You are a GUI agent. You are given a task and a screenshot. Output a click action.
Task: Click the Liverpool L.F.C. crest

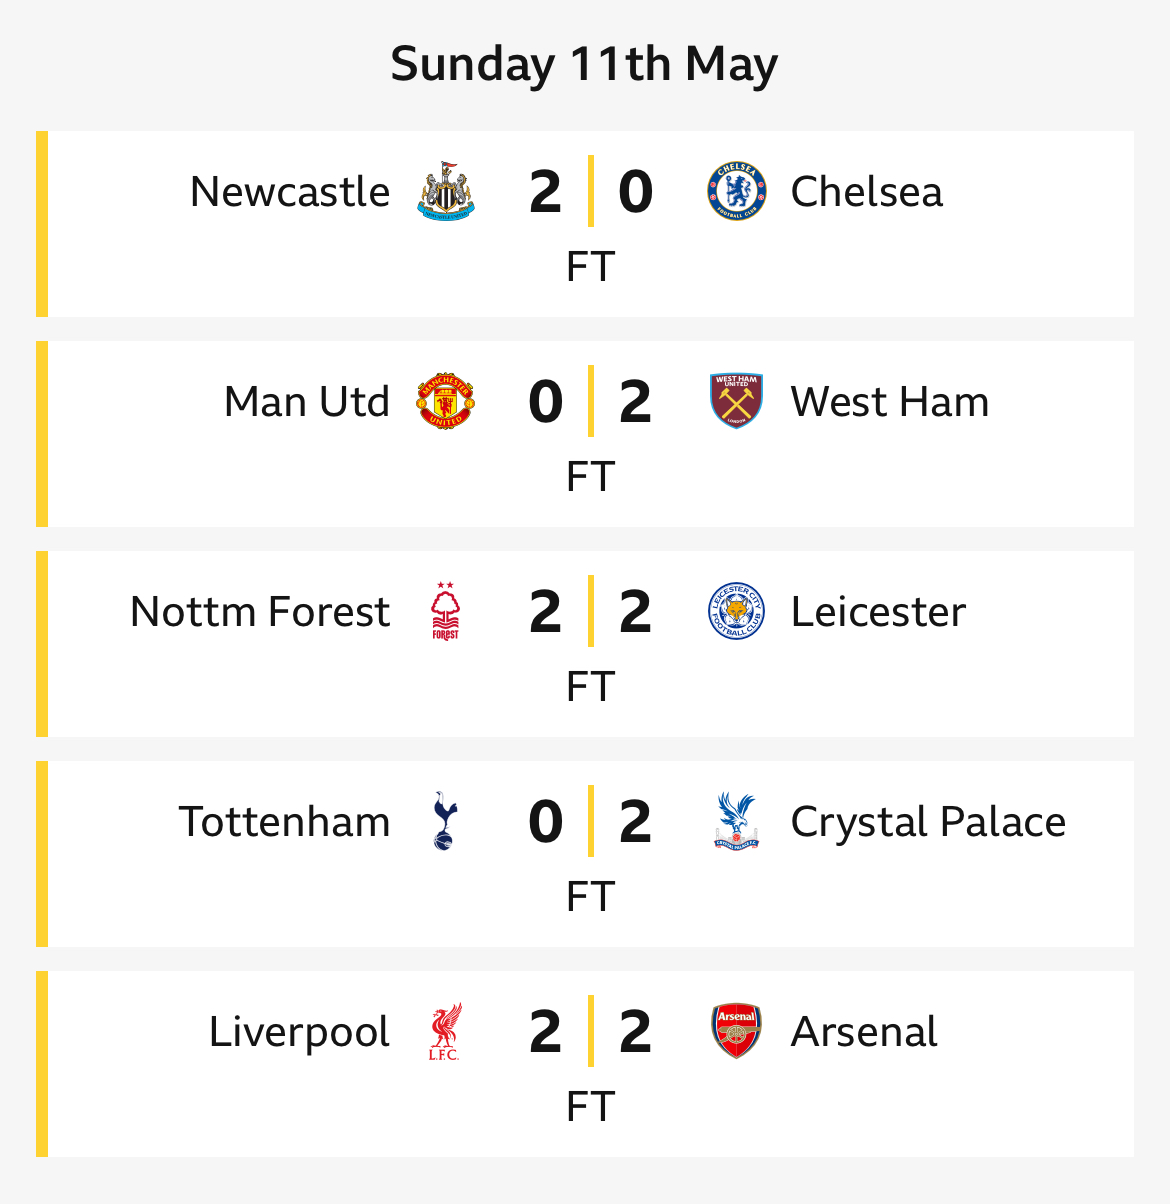[x=445, y=1031]
